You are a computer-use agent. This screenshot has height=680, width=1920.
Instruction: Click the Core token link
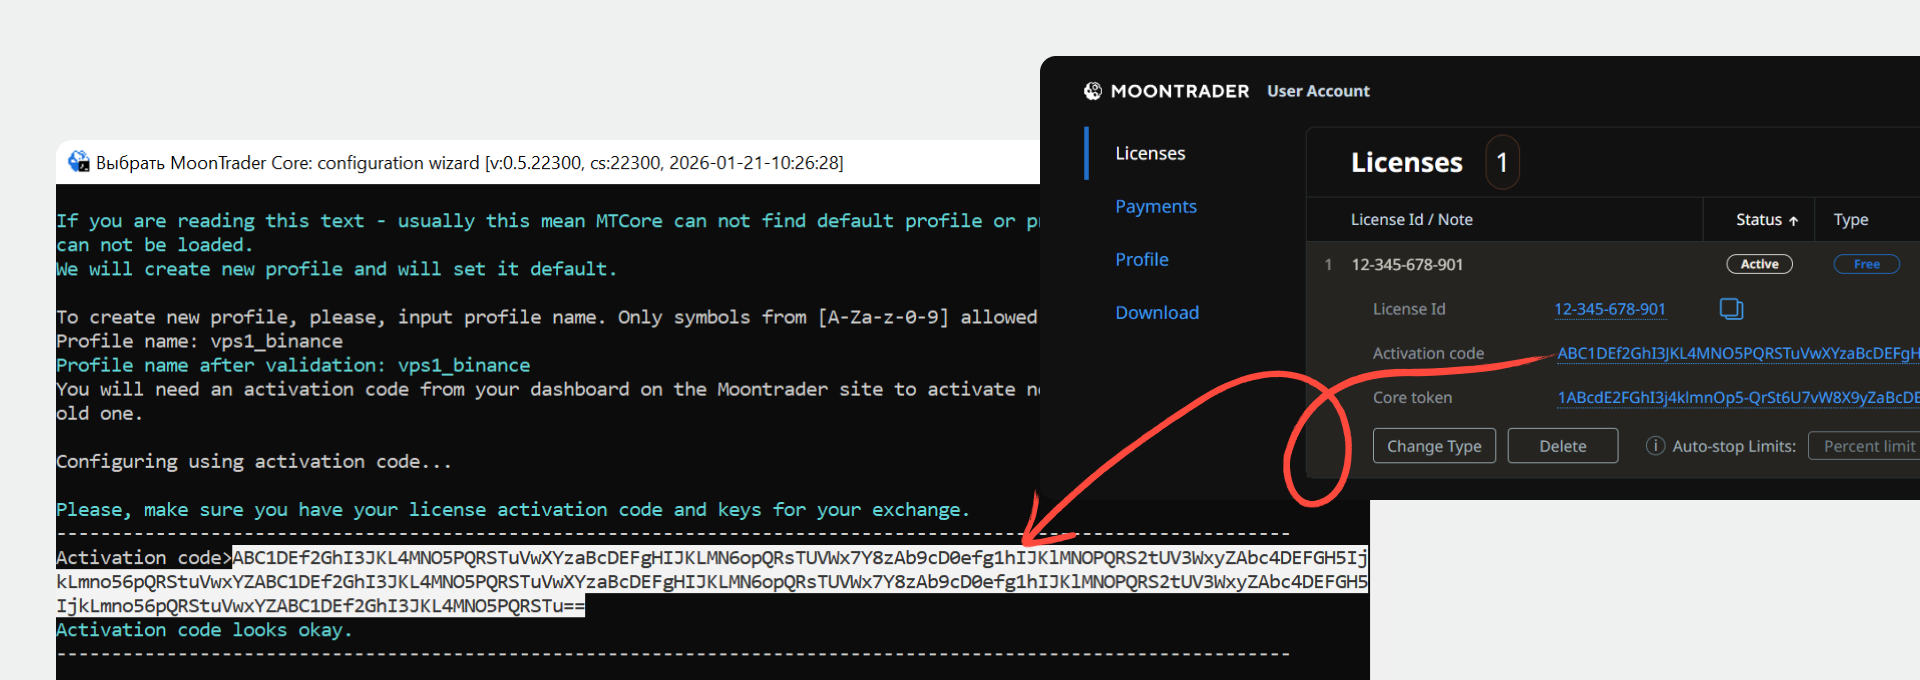pyautogui.click(x=1737, y=397)
